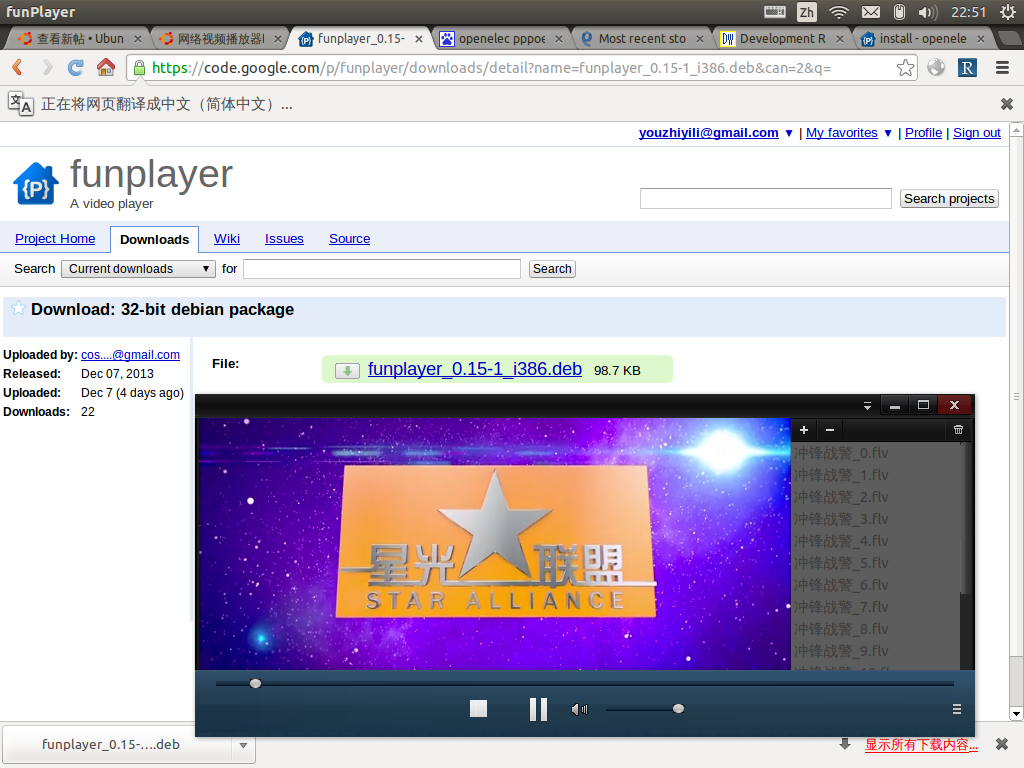
Task: Switch to the install - openele tab
Action: coord(923,39)
